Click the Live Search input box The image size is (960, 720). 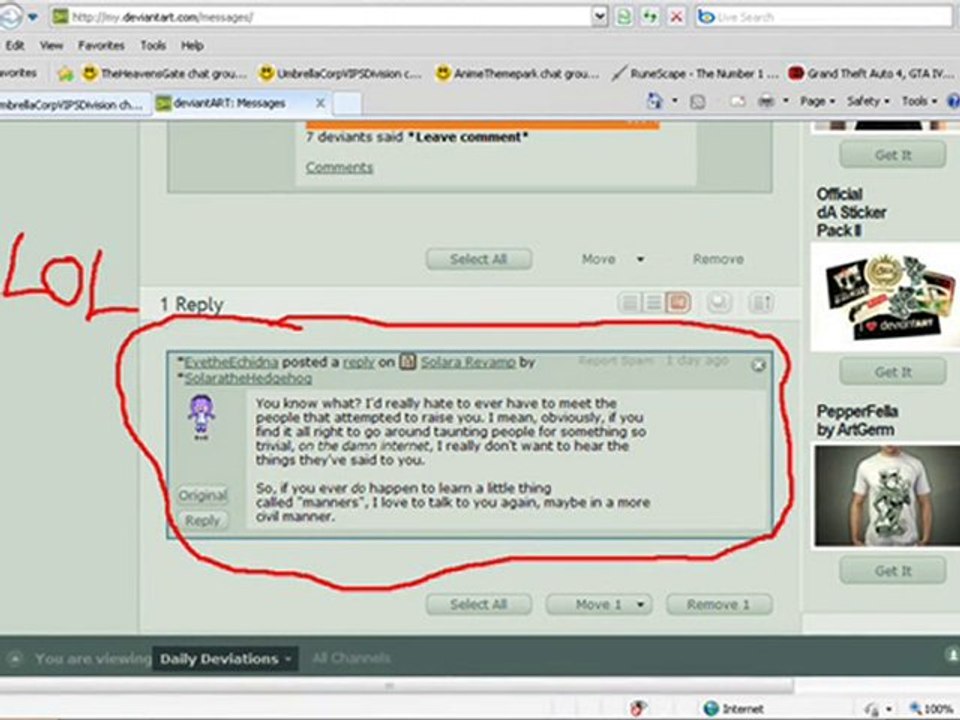click(x=825, y=17)
